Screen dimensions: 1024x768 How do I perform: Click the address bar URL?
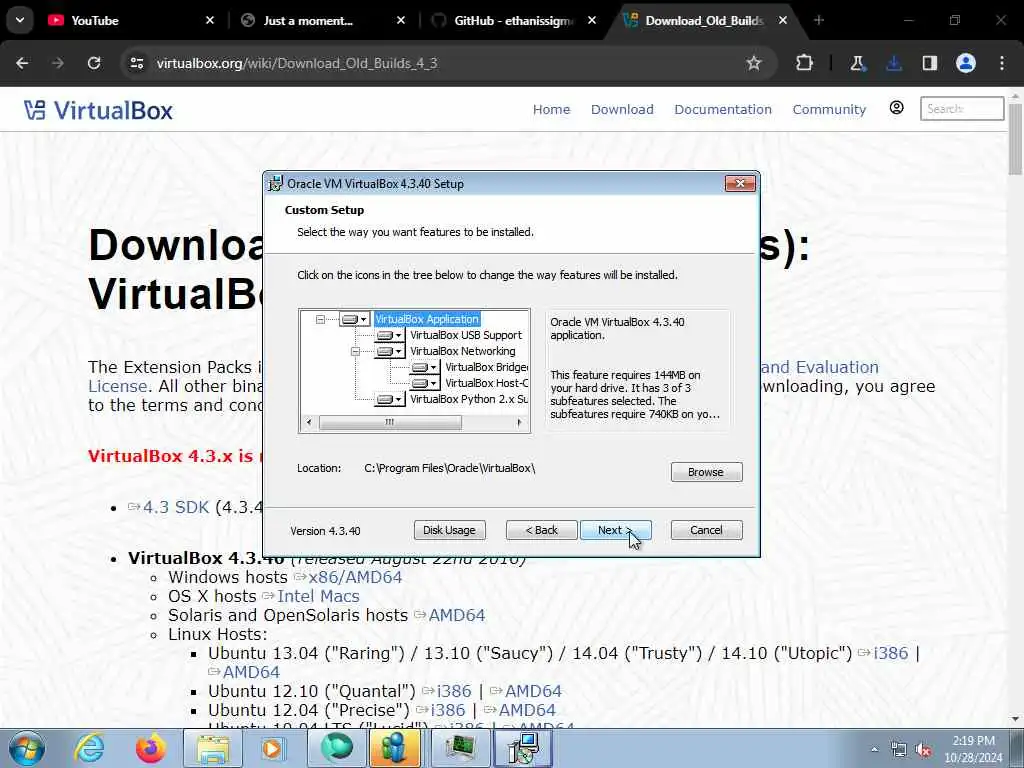pos(297,63)
